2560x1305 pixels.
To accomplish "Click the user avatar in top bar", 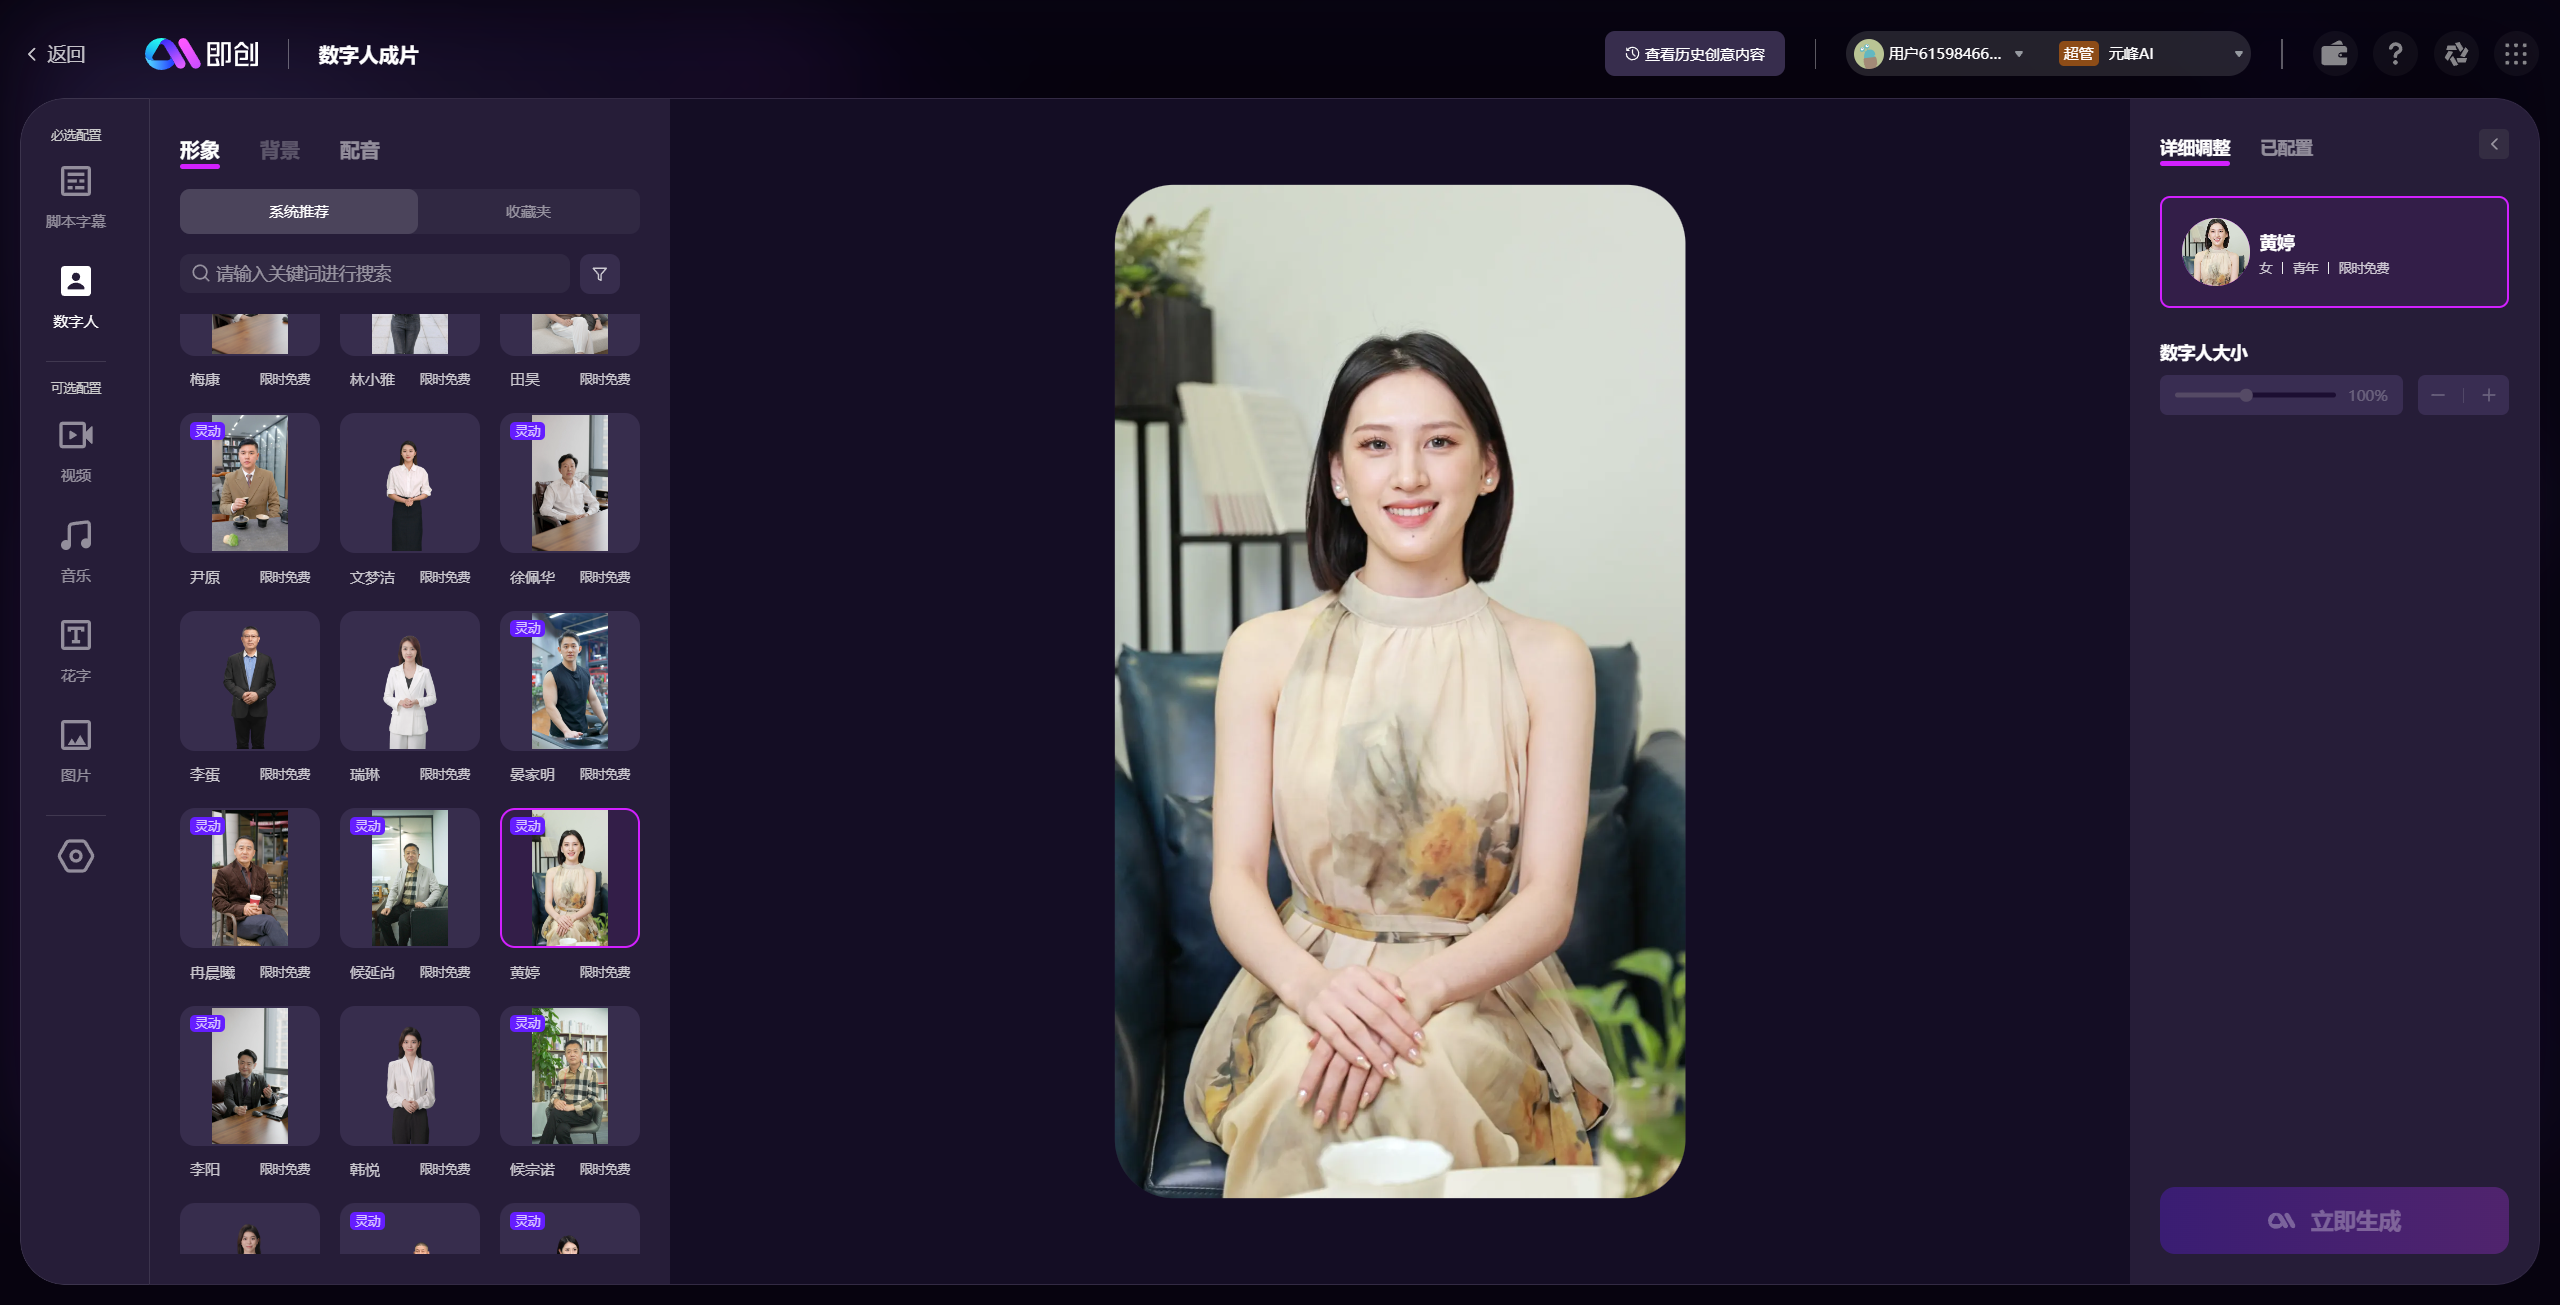I will [1868, 54].
